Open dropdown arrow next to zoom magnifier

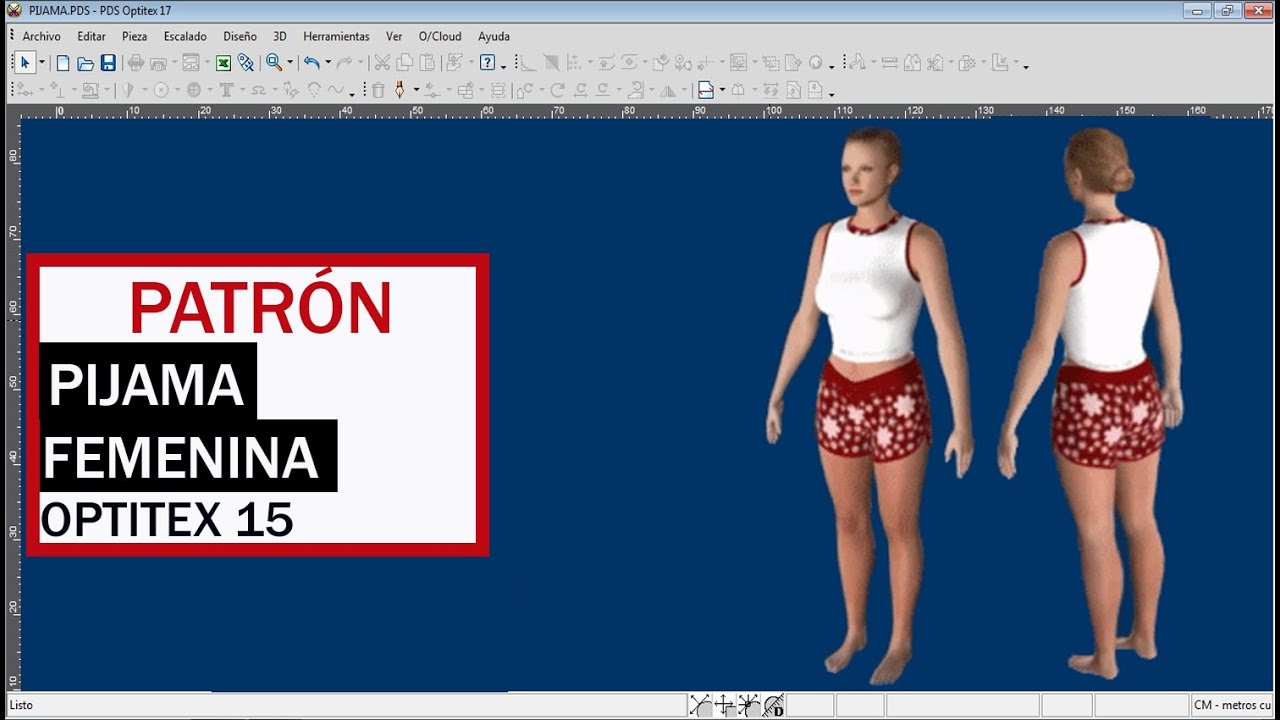(x=290, y=63)
